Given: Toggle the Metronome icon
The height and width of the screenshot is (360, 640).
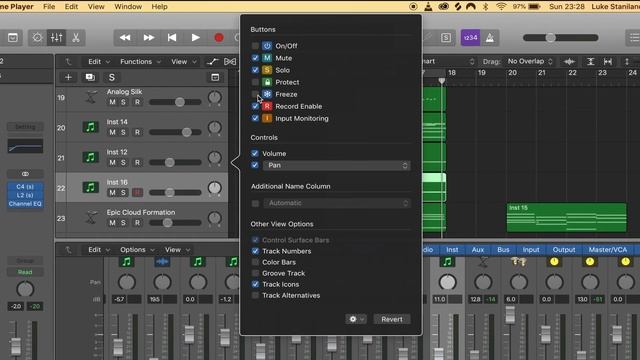Looking at the screenshot, I should point(490,38).
